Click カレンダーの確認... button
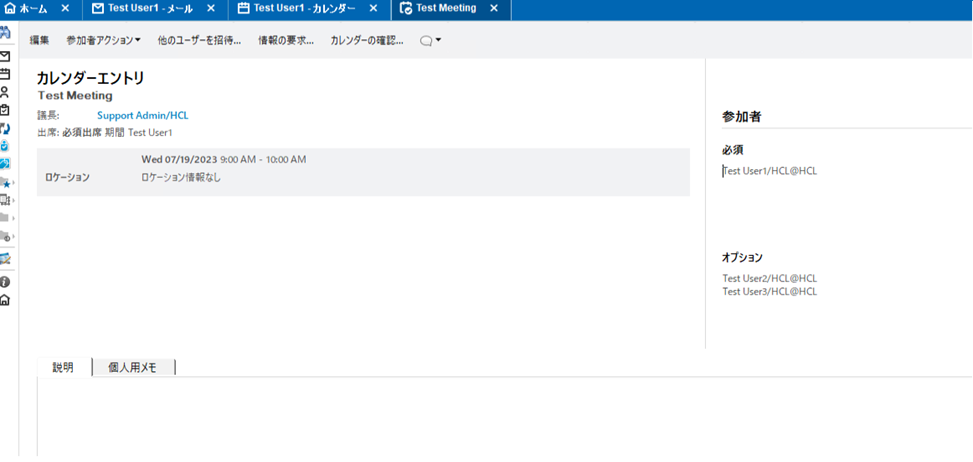Viewport: 973px width, 462px height. pyautogui.click(x=367, y=40)
